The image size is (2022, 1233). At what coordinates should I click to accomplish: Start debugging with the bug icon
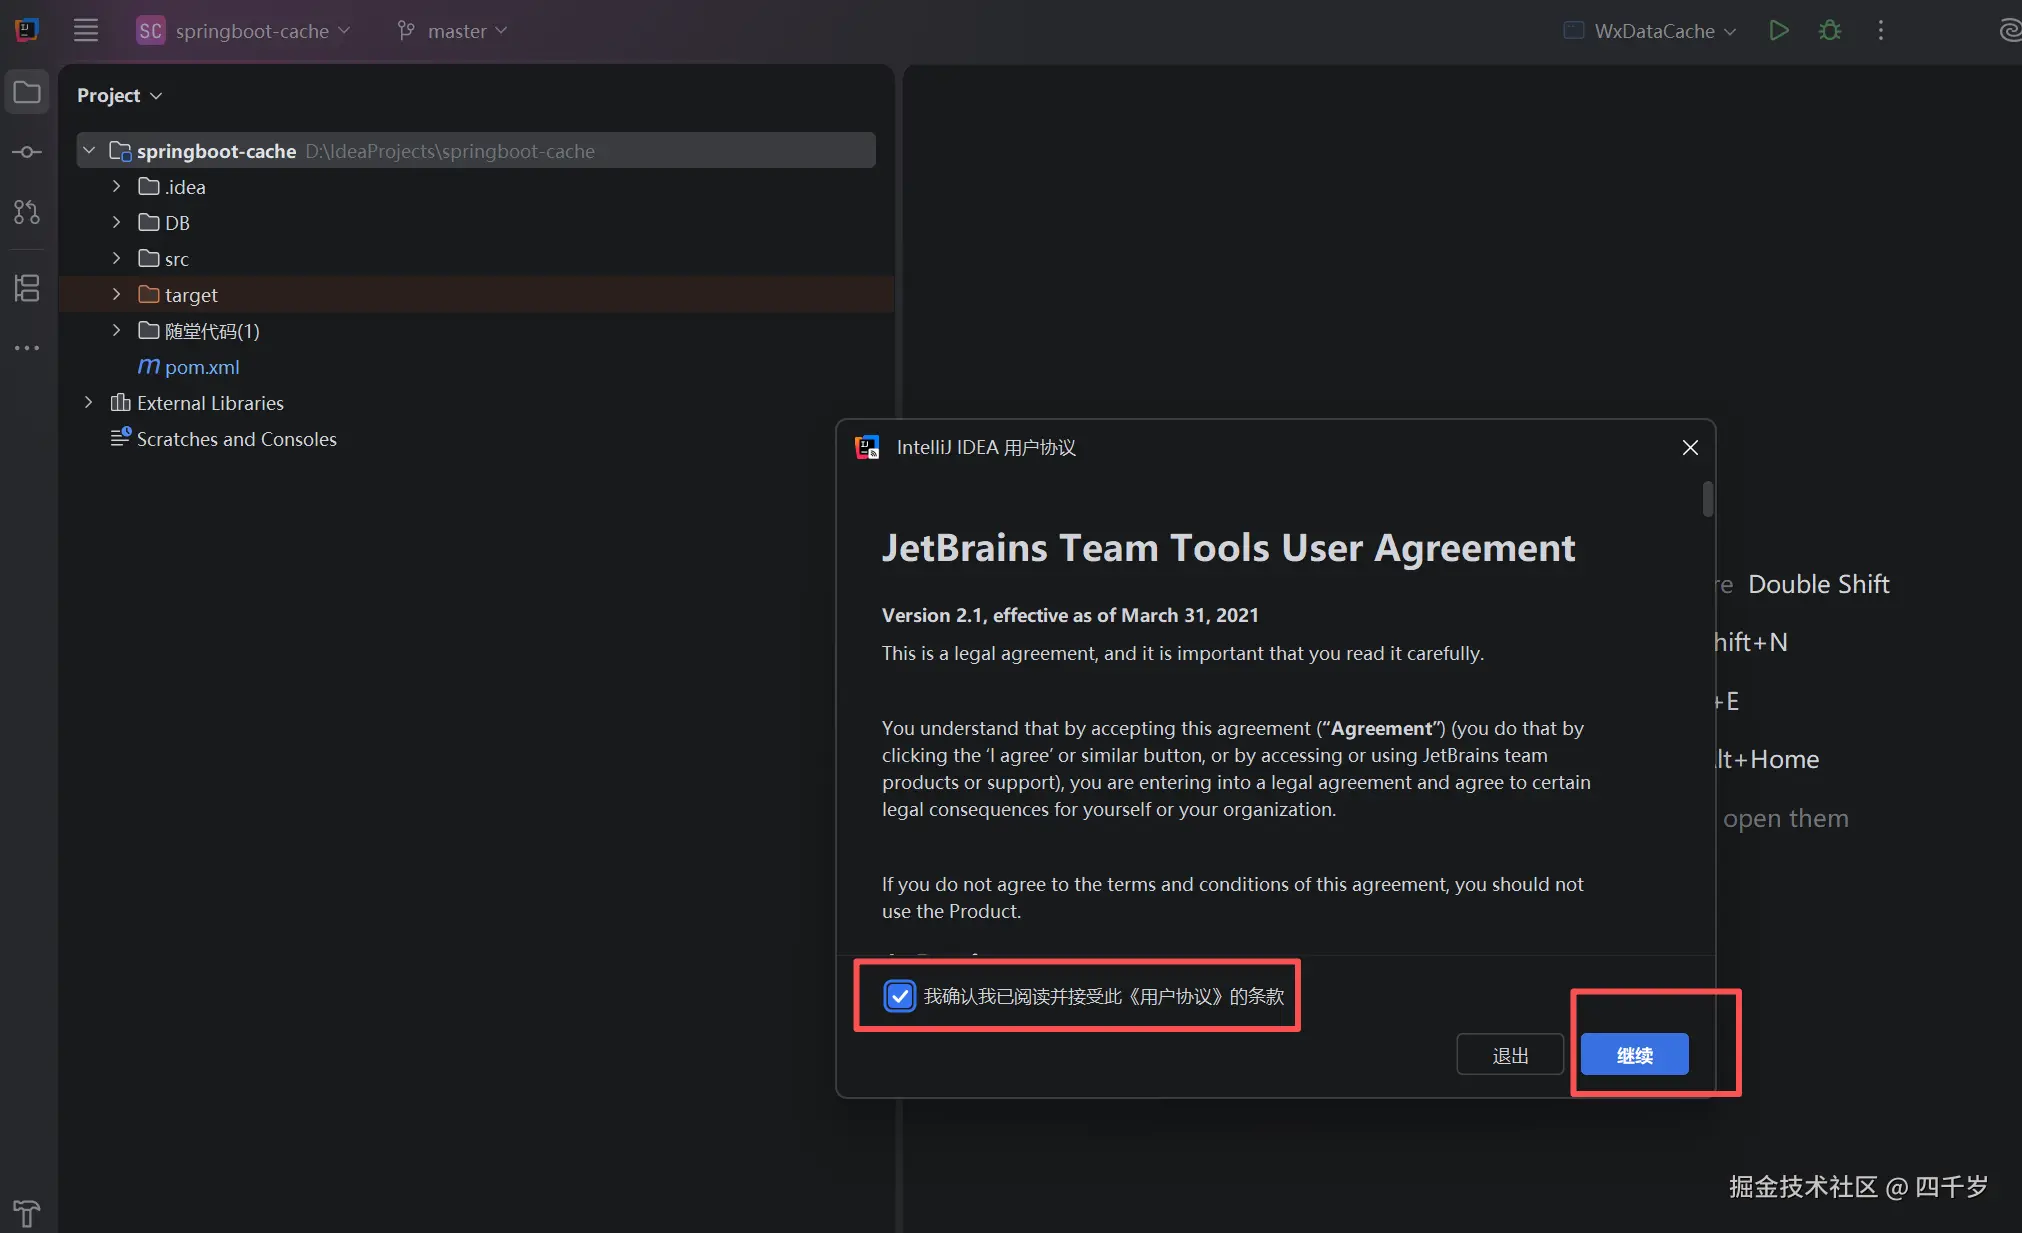[x=1829, y=30]
